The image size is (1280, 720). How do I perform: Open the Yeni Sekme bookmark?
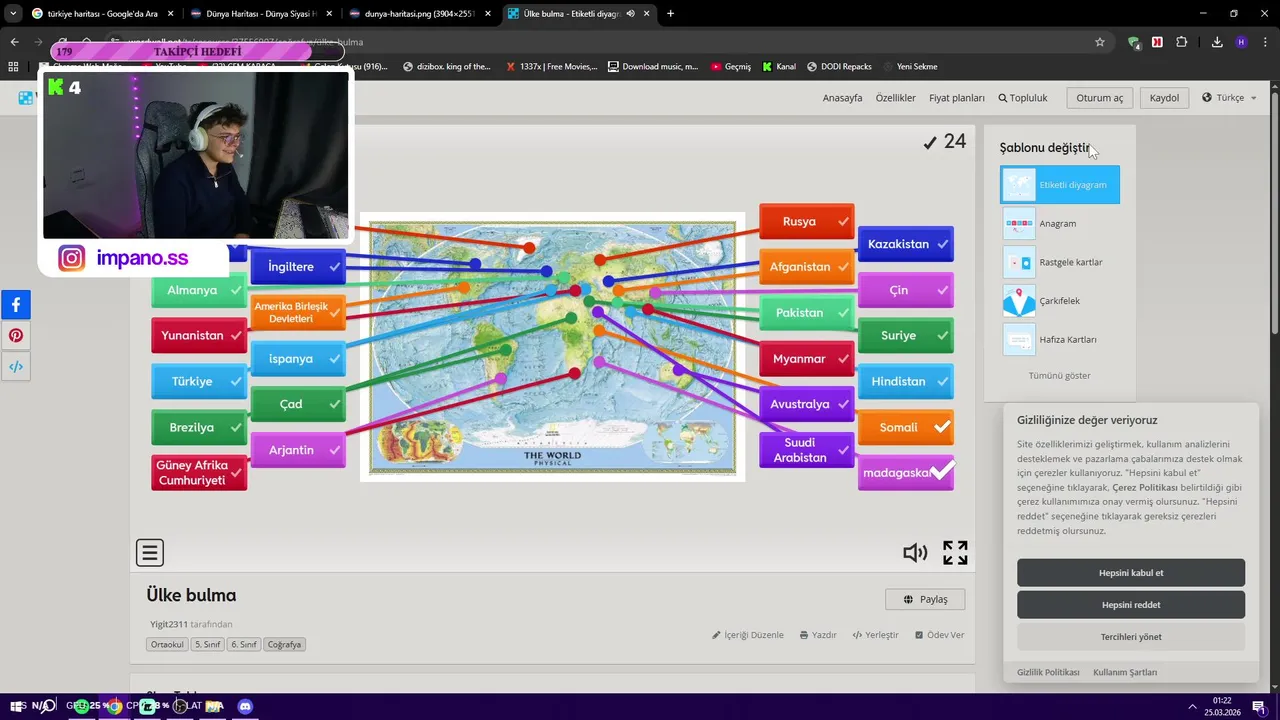tap(910, 67)
